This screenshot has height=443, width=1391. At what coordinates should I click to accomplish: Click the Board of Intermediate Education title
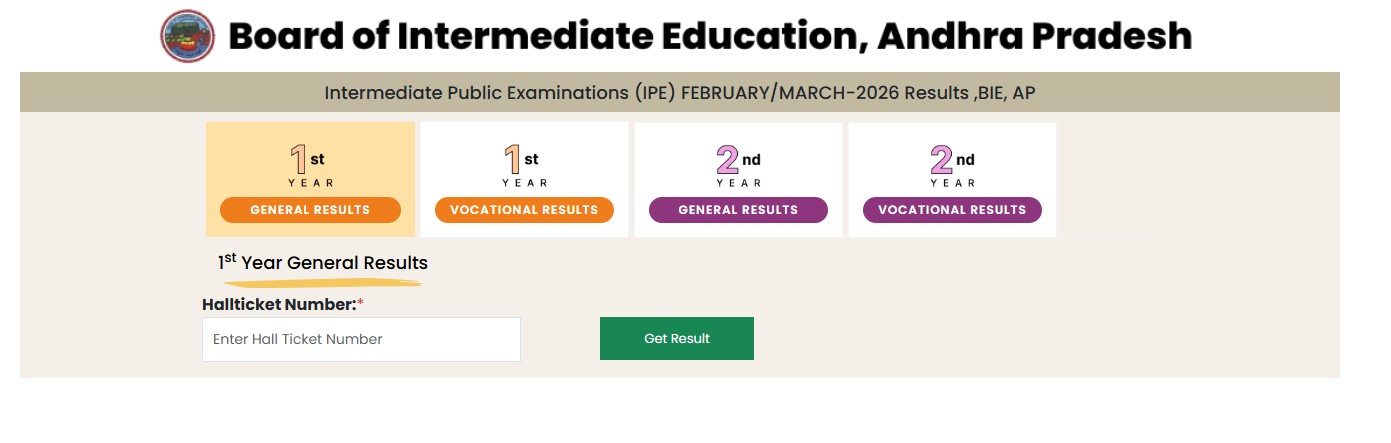(710, 37)
